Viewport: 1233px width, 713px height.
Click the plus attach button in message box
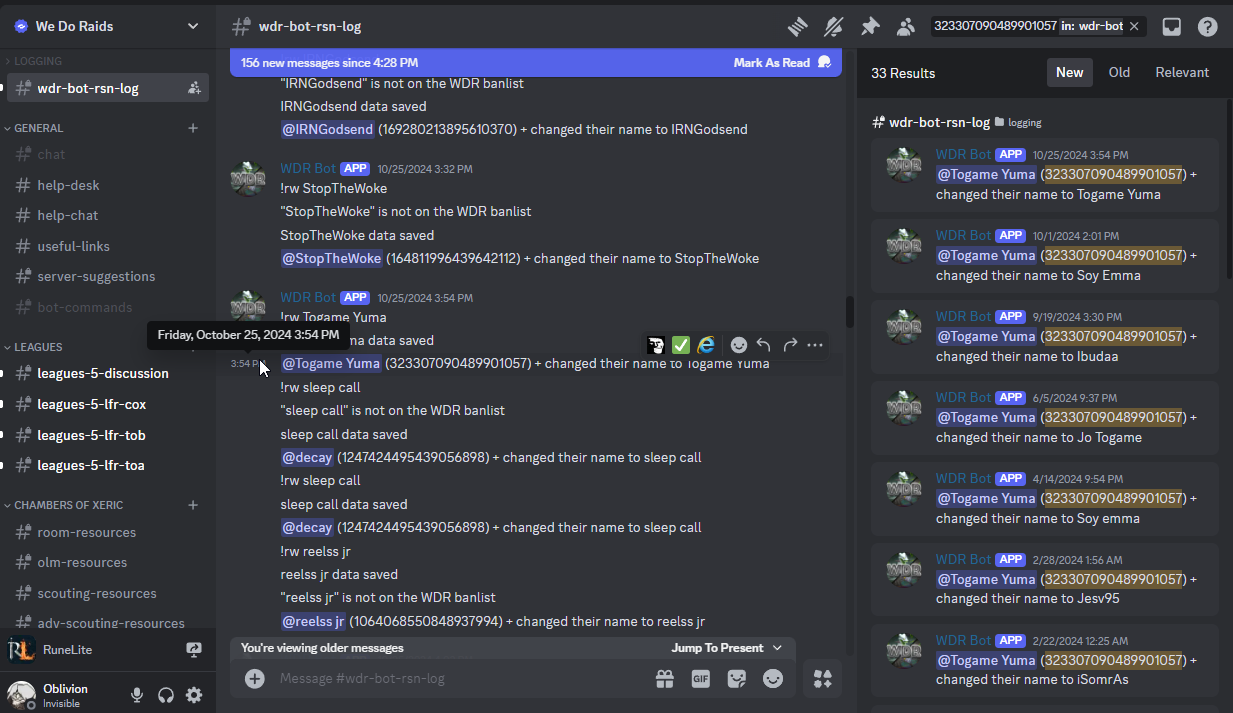coord(255,678)
